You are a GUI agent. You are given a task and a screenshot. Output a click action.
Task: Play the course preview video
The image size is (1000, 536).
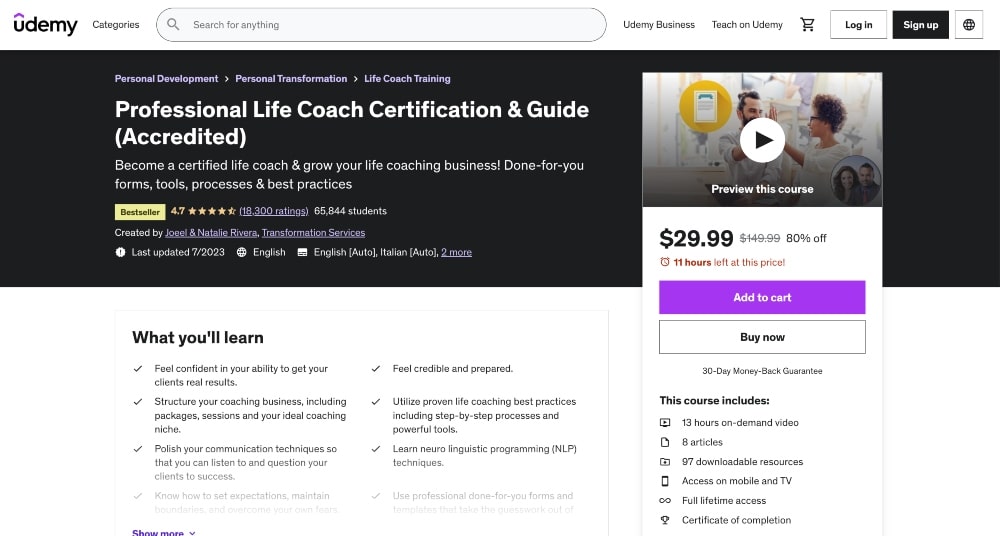(x=762, y=140)
